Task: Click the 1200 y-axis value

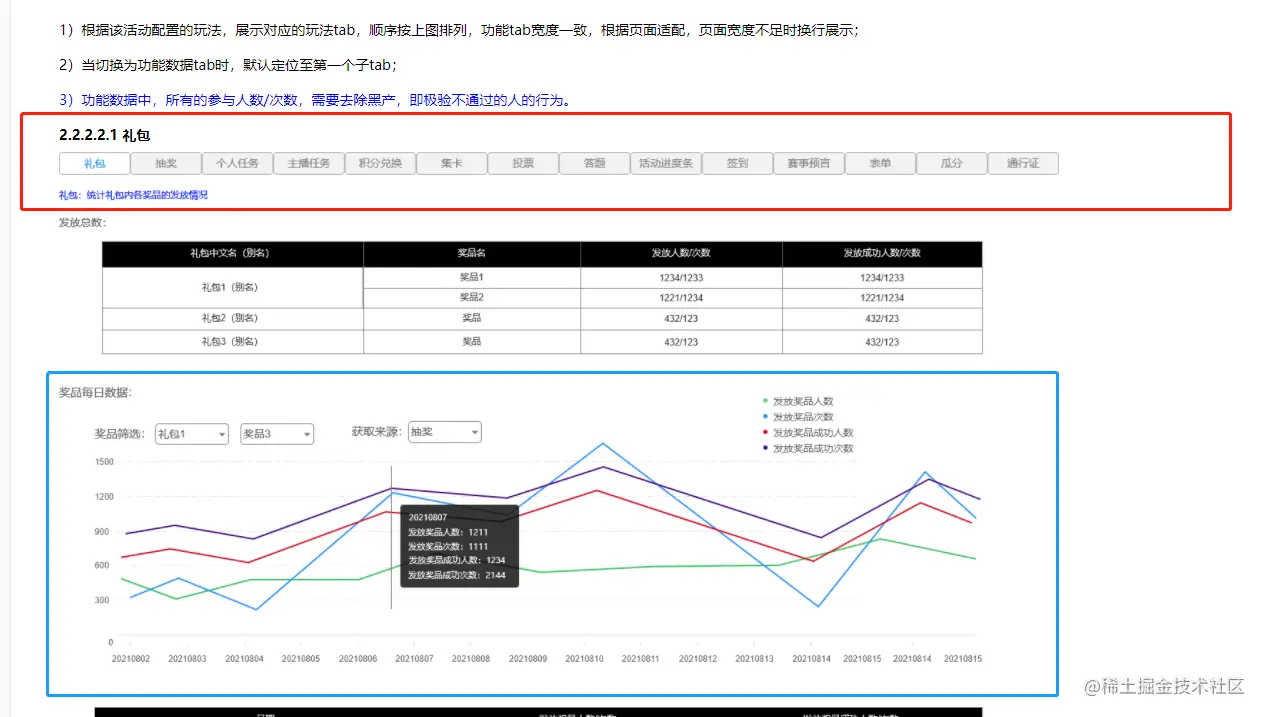Action: tap(104, 497)
